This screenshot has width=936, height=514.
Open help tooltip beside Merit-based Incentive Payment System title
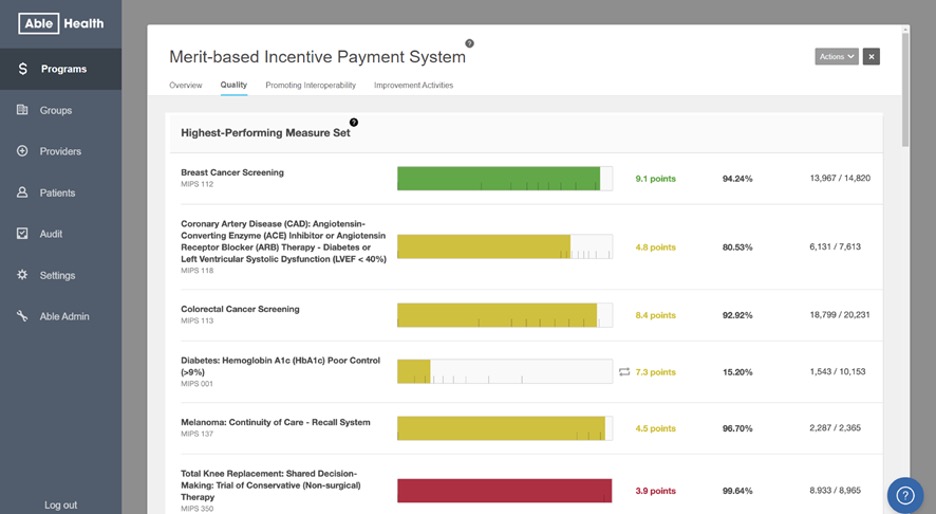[x=469, y=43]
